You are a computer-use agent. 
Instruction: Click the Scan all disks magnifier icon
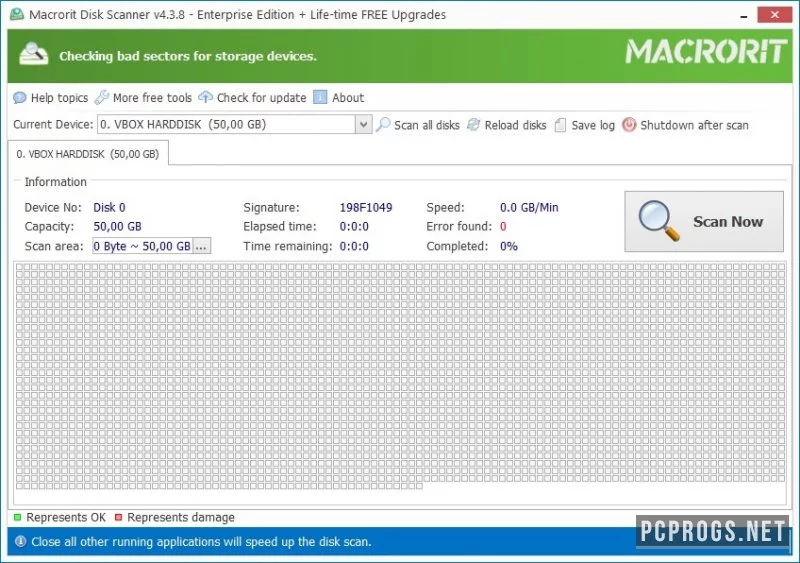coord(383,125)
